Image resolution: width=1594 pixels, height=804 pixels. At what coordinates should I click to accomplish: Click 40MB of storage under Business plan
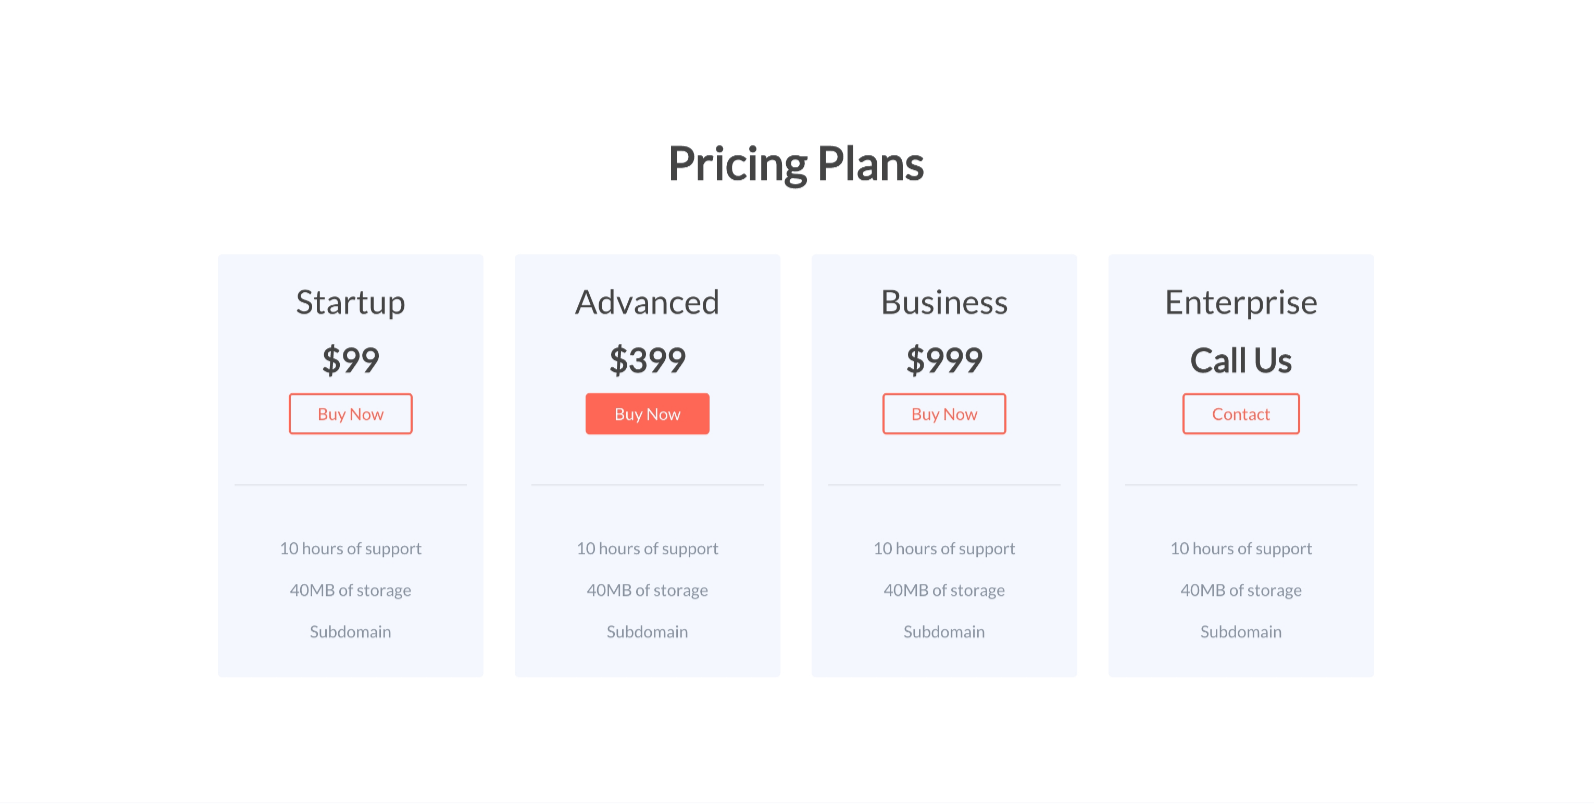[x=944, y=590]
